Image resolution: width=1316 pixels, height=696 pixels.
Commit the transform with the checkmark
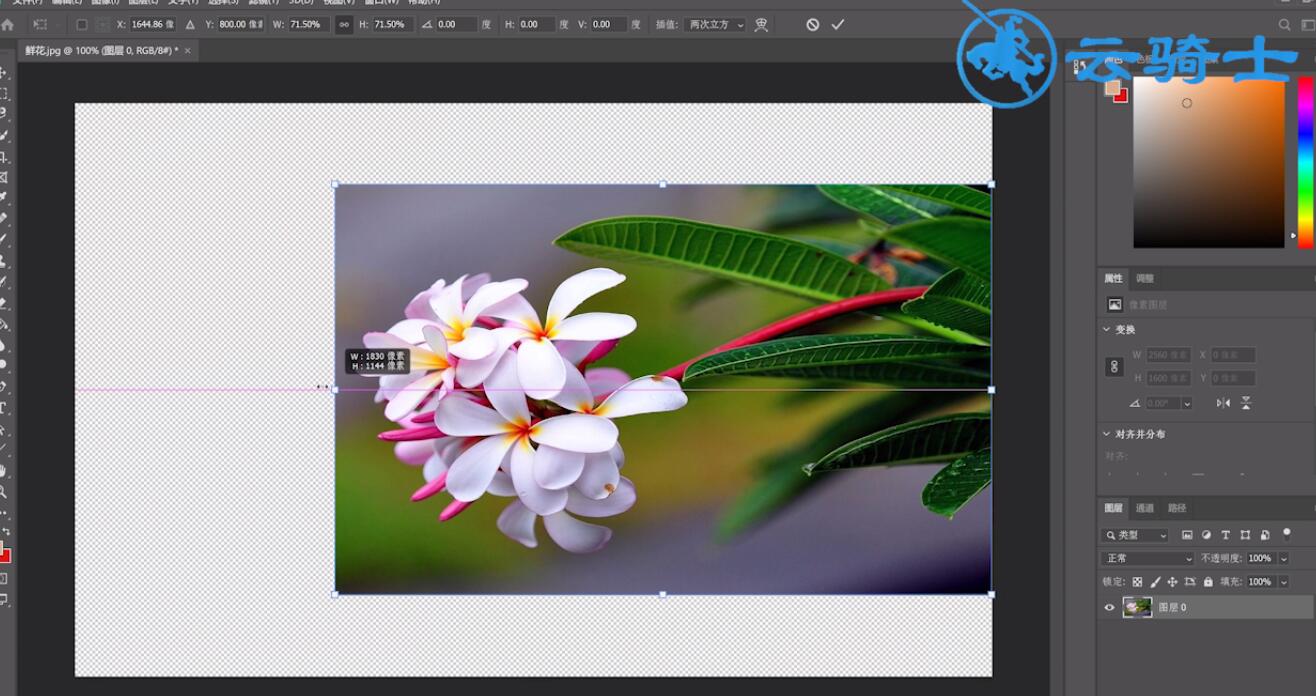coord(838,24)
